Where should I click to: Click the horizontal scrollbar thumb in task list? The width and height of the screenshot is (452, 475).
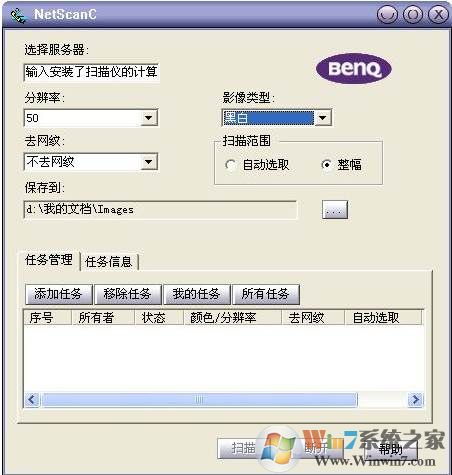pos(199,399)
